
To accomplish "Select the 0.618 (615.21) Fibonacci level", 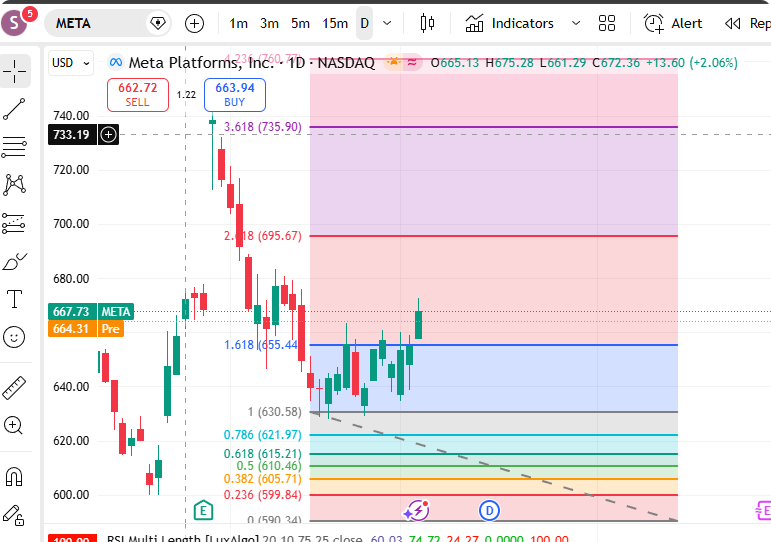I will point(263,453).
